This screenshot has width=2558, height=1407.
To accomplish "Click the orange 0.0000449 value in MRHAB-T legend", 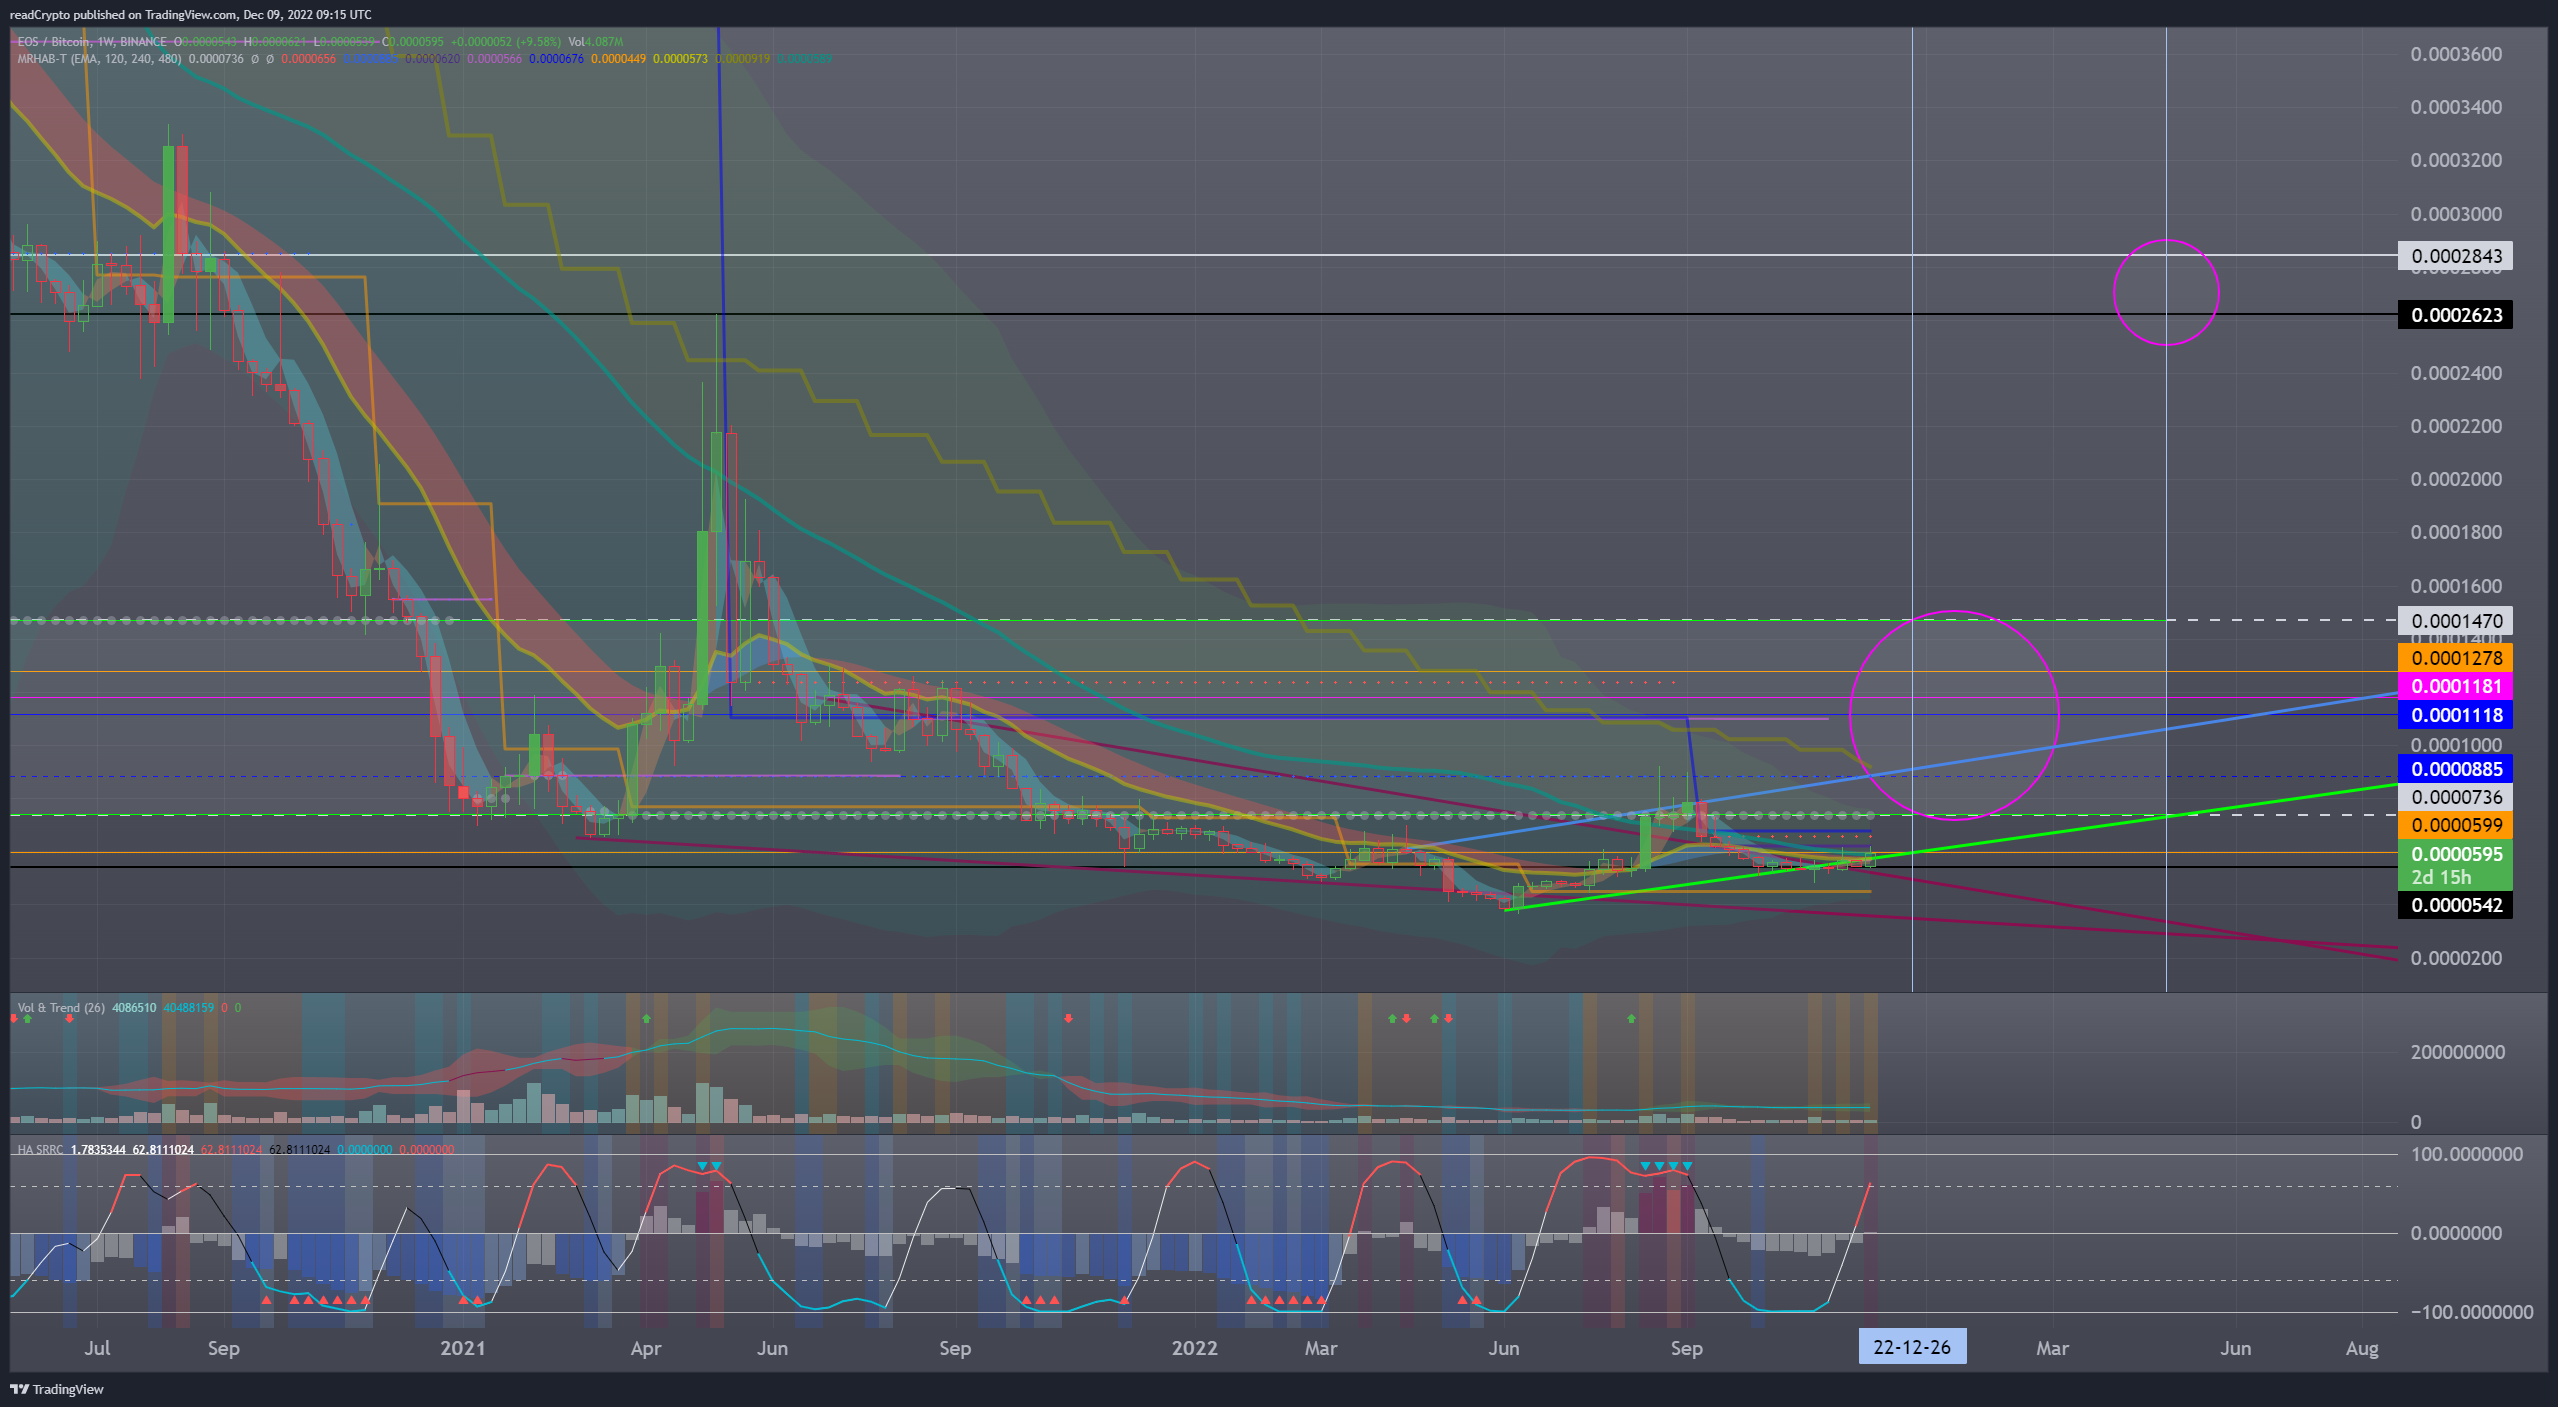I will pyautogui.click(x=618, y=59).
